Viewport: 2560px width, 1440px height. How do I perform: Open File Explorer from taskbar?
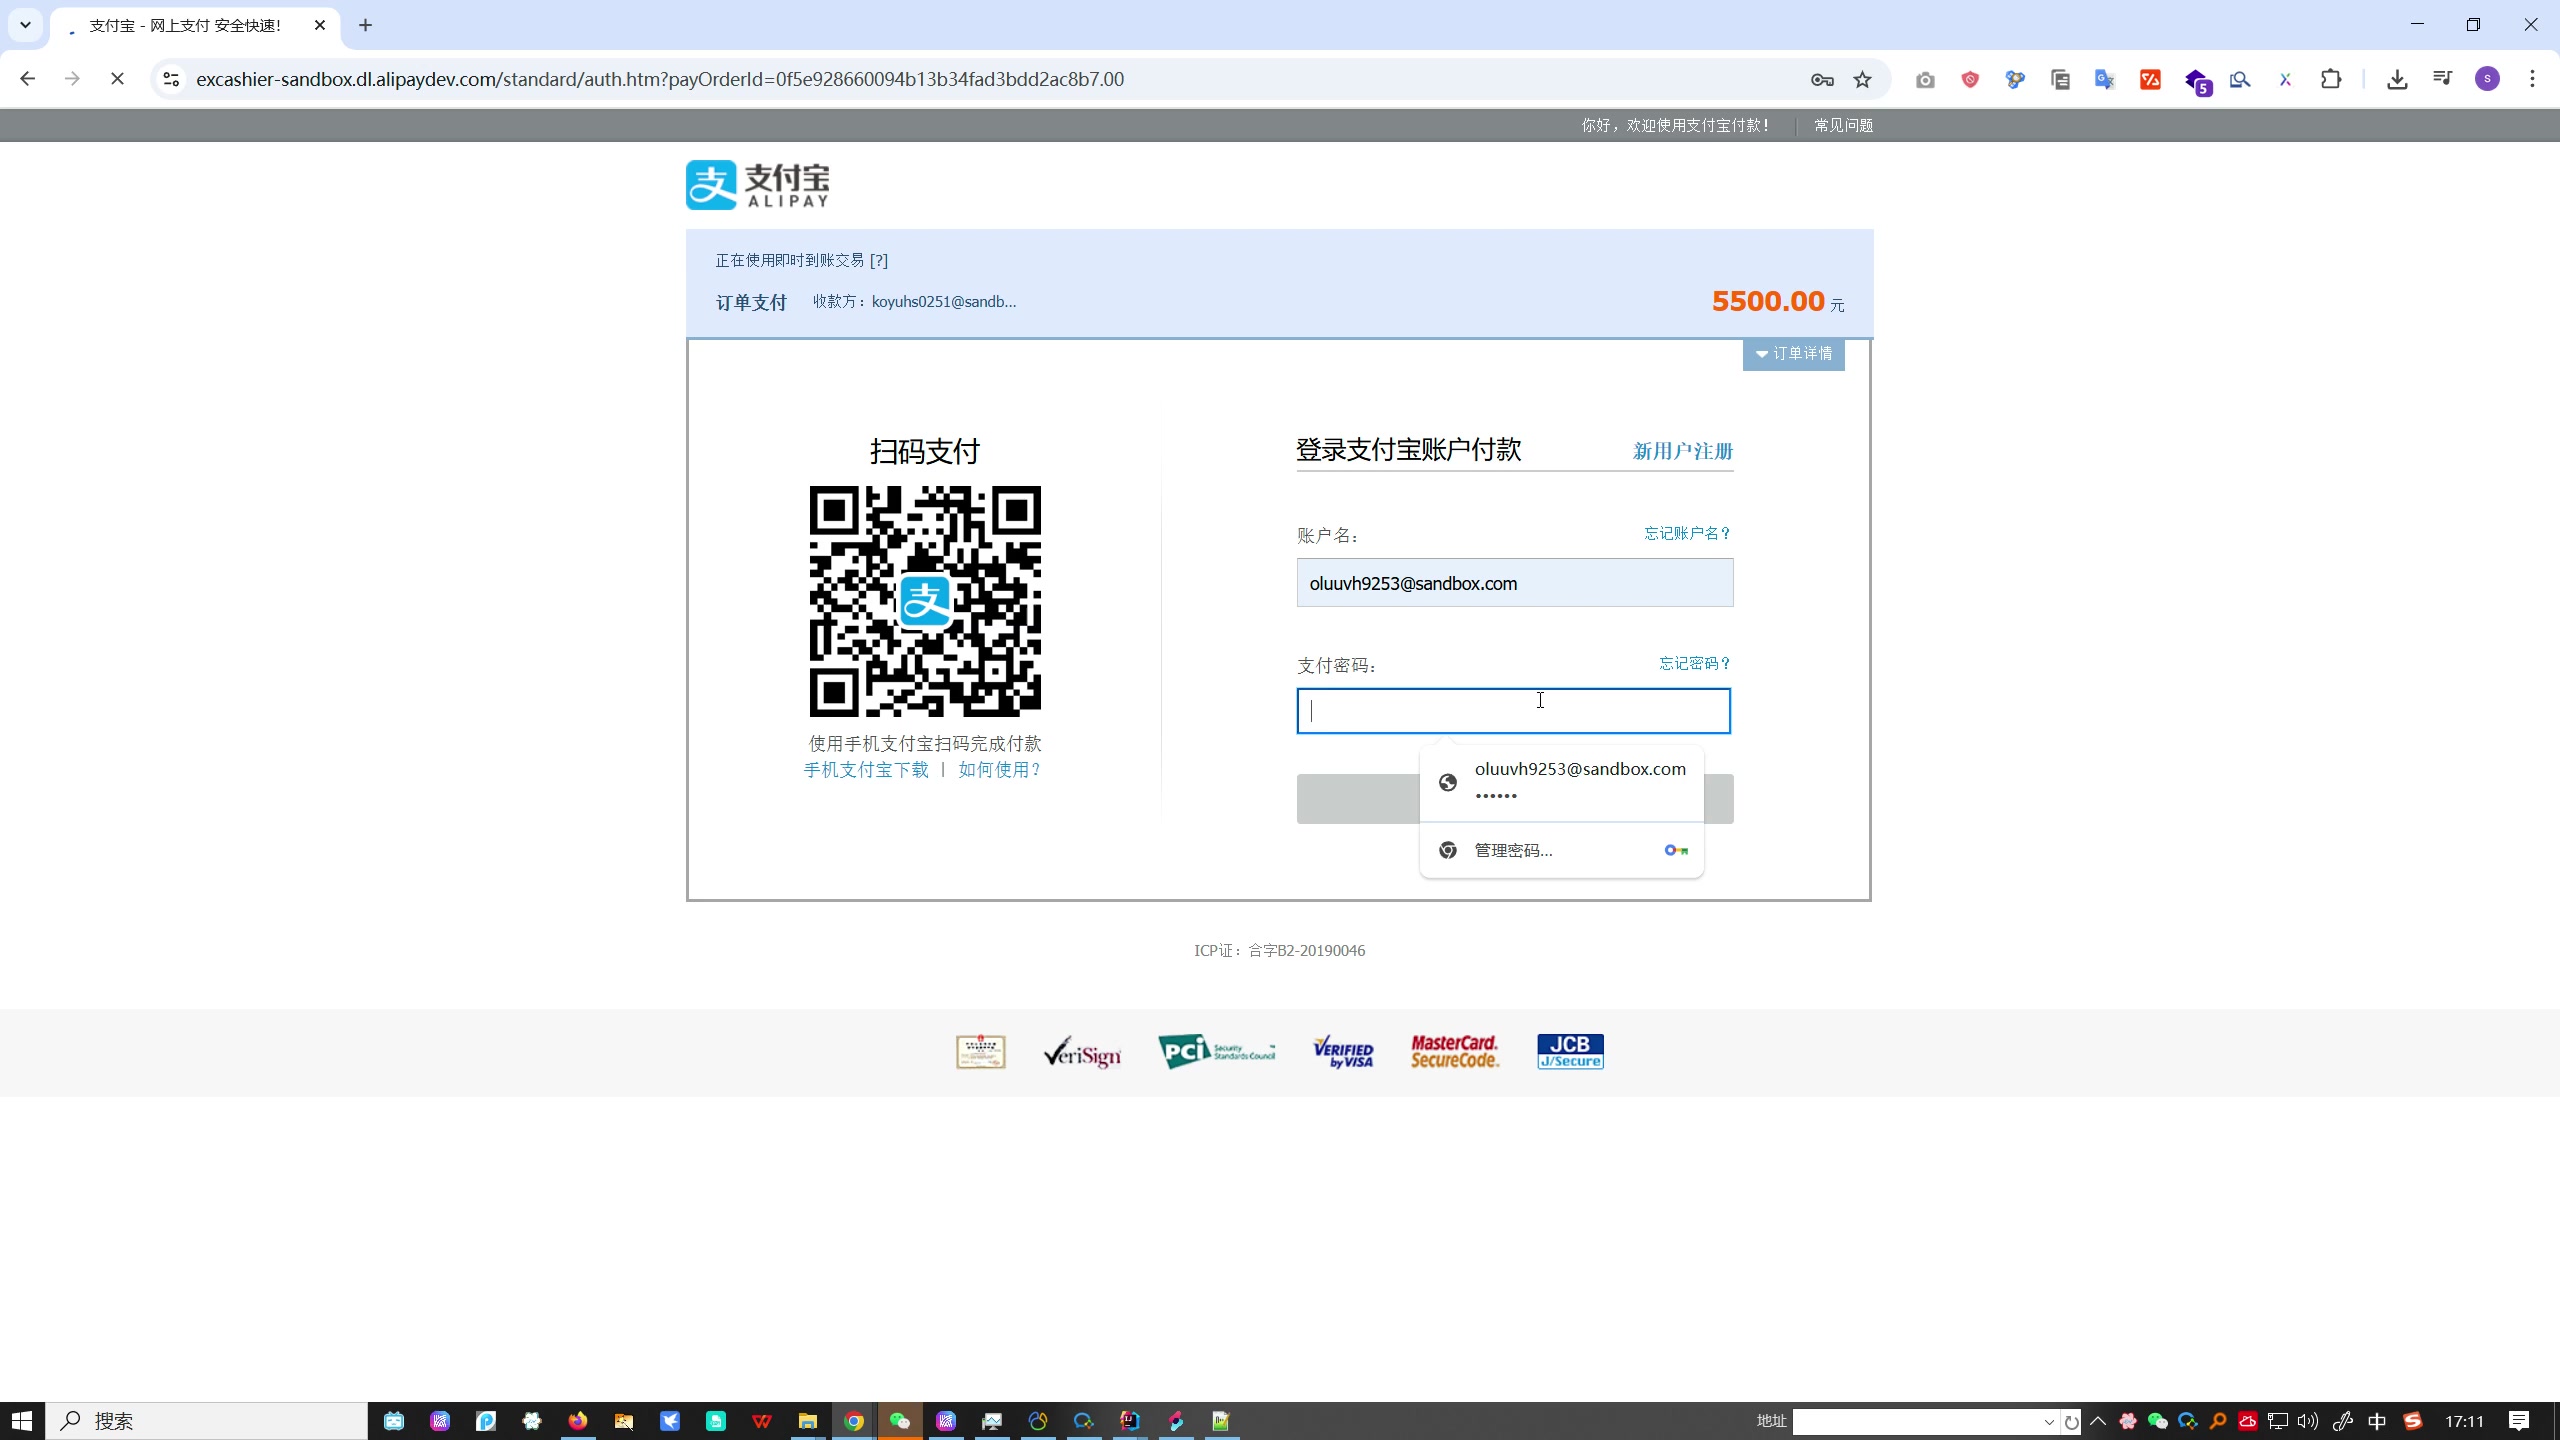pyautogui.click(x=808, y=1421)
